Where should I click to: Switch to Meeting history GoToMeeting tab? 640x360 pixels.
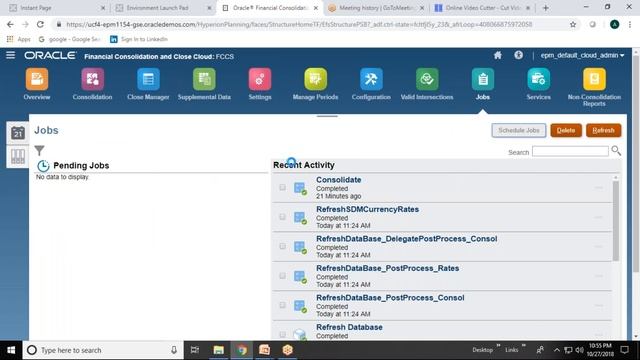377,8
